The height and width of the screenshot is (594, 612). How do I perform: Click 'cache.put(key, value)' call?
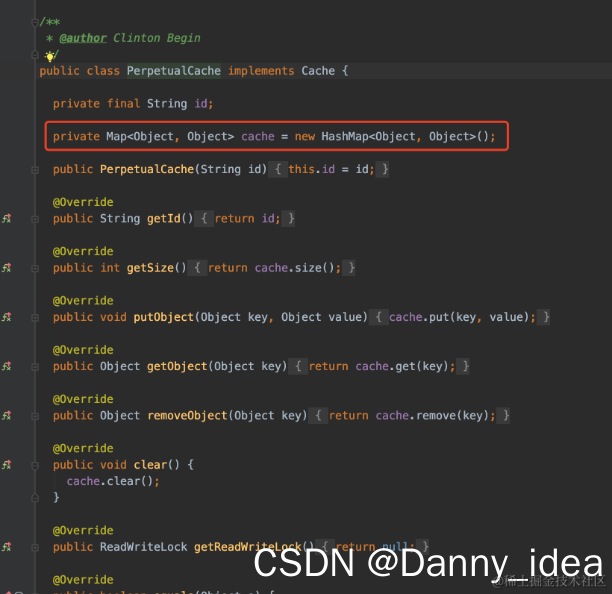tap(459, 317)
